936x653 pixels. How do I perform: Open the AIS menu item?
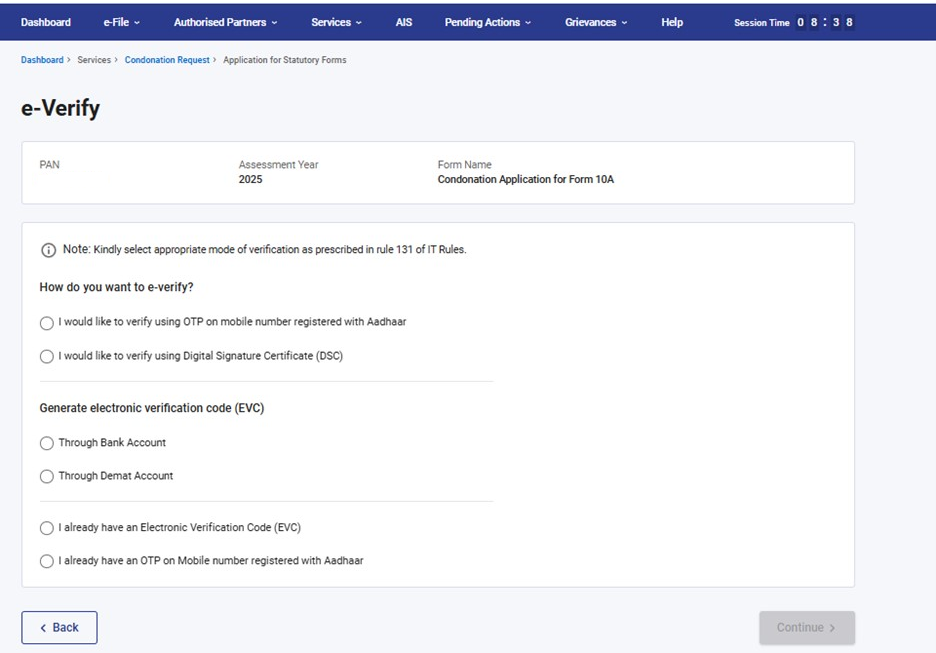pyautogui.click(x=404, y=22)
